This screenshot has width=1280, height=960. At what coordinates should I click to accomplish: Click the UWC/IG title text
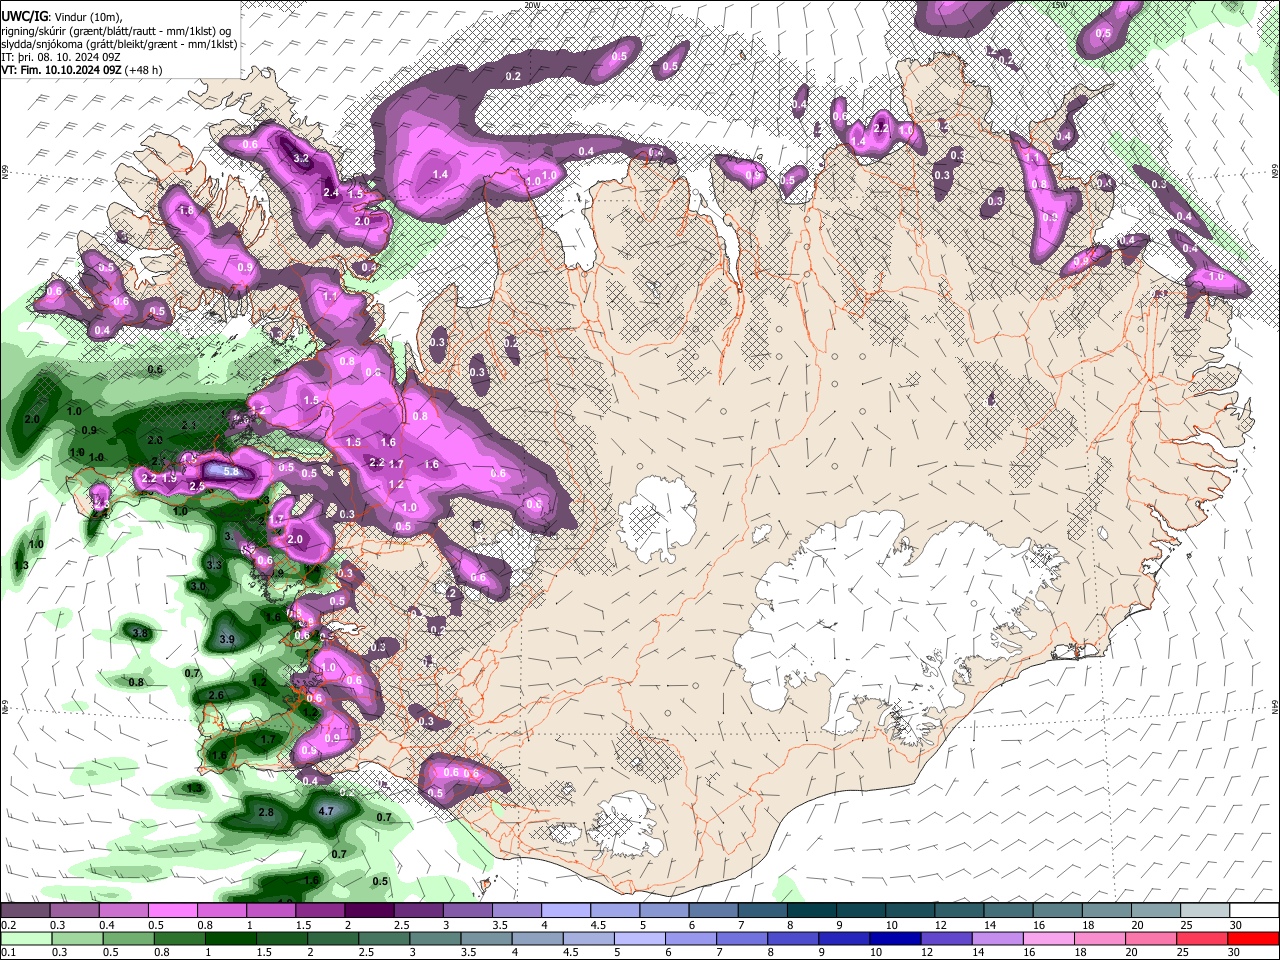[24, 17]
